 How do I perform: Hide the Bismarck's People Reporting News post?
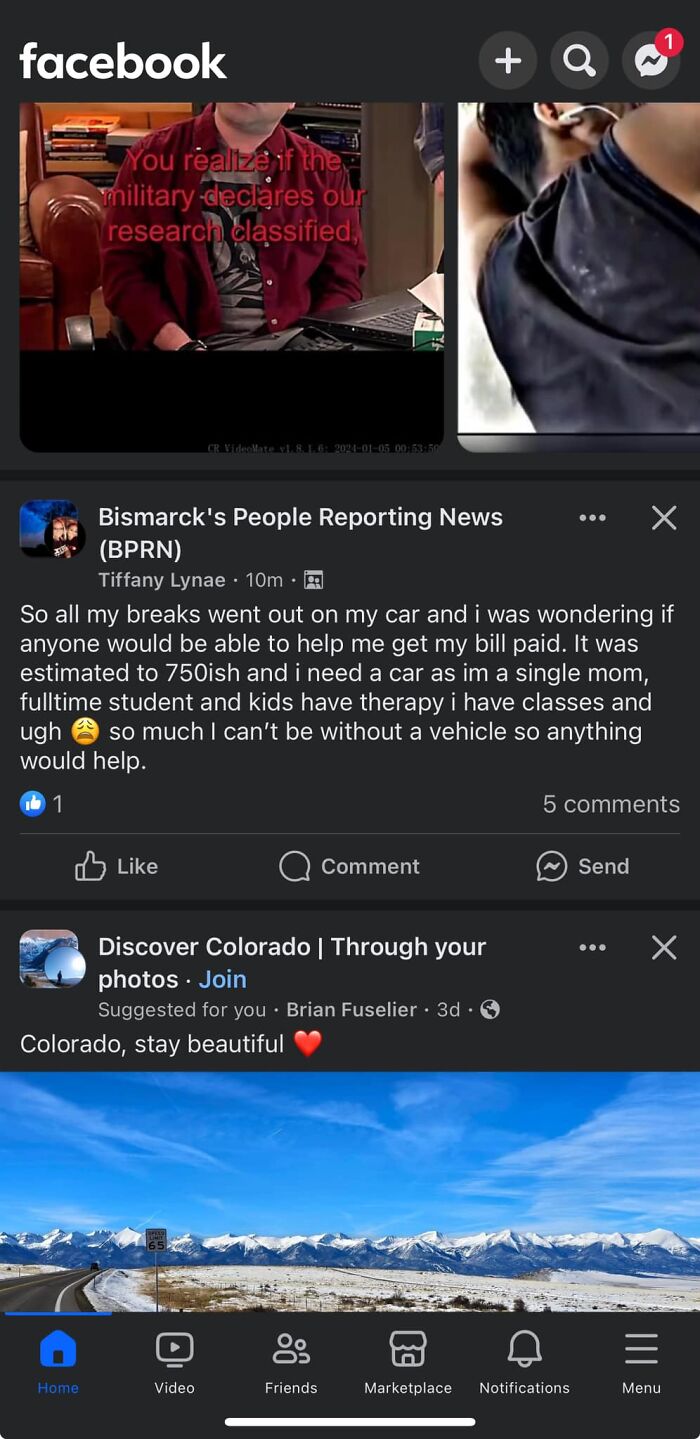pyautogui.click(x=664, y=517)
